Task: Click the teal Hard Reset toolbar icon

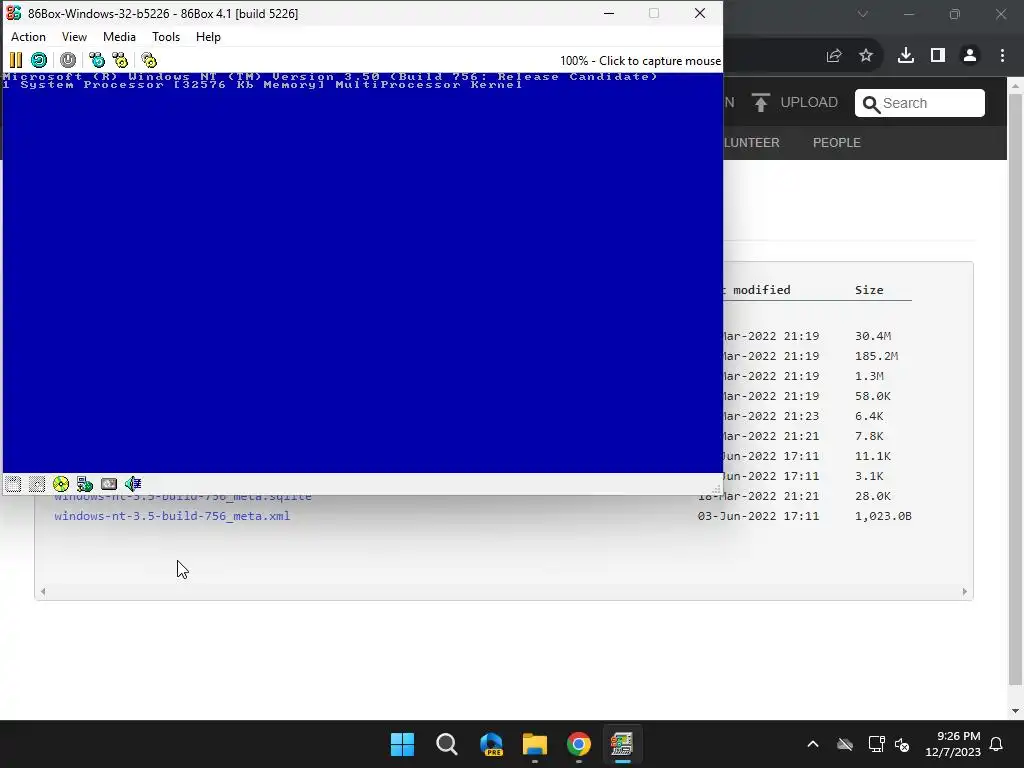Action: (x=39, y=60)
